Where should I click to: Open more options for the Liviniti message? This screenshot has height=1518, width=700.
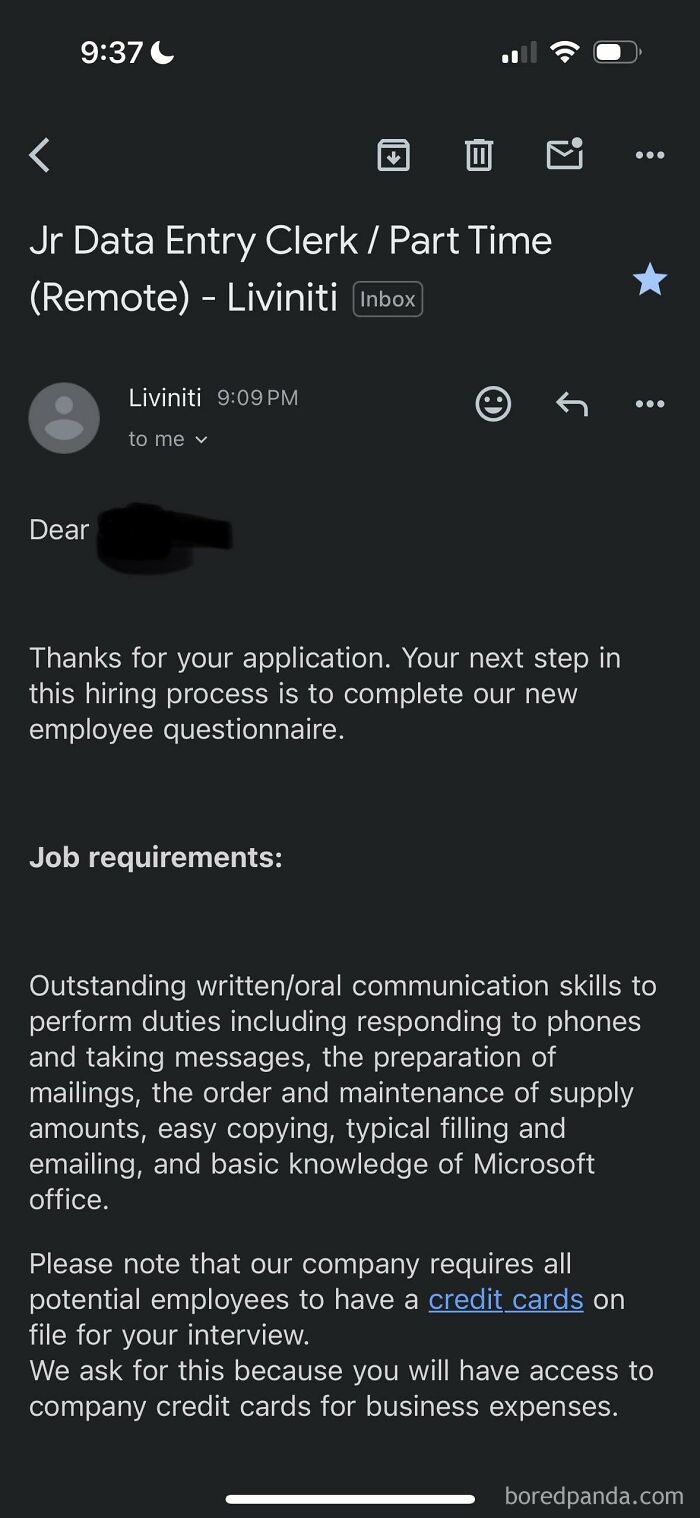click(649, 404)
